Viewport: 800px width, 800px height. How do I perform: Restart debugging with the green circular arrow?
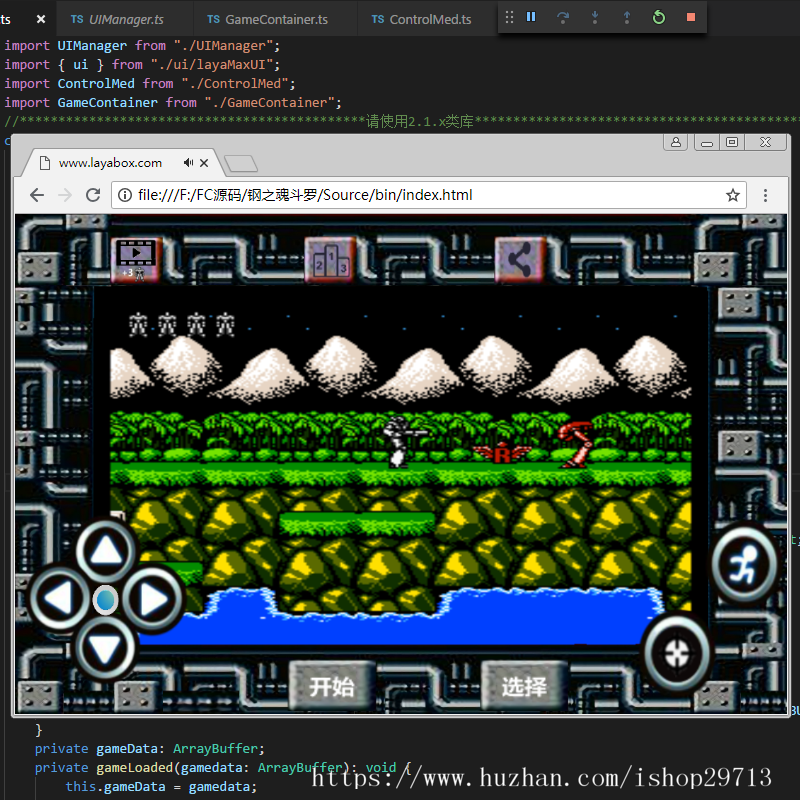coord(658,17)
